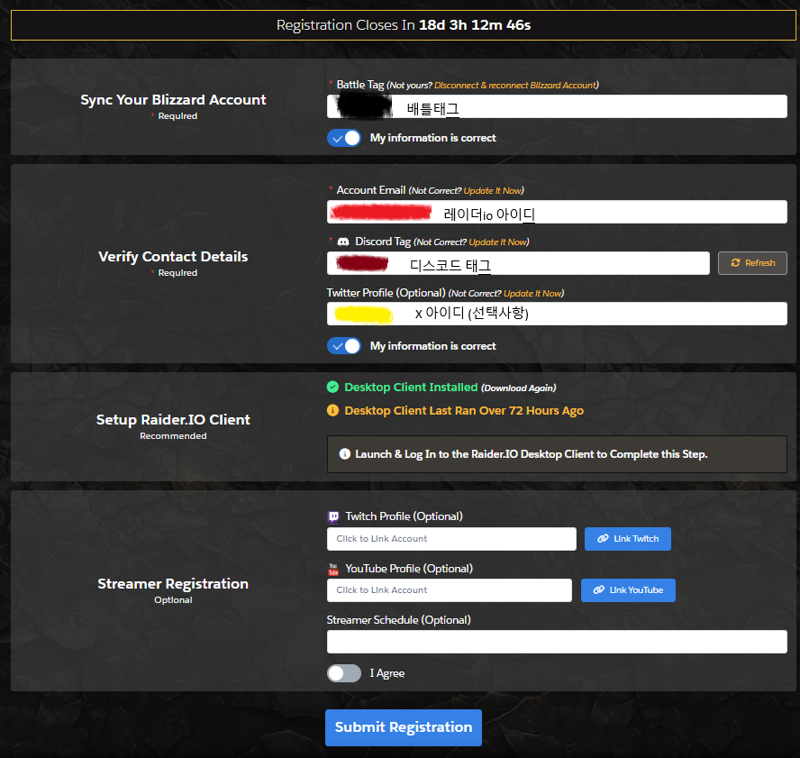The image size is (800, 758).
Task: Click the Discord Tag input field
Action: 518,263
